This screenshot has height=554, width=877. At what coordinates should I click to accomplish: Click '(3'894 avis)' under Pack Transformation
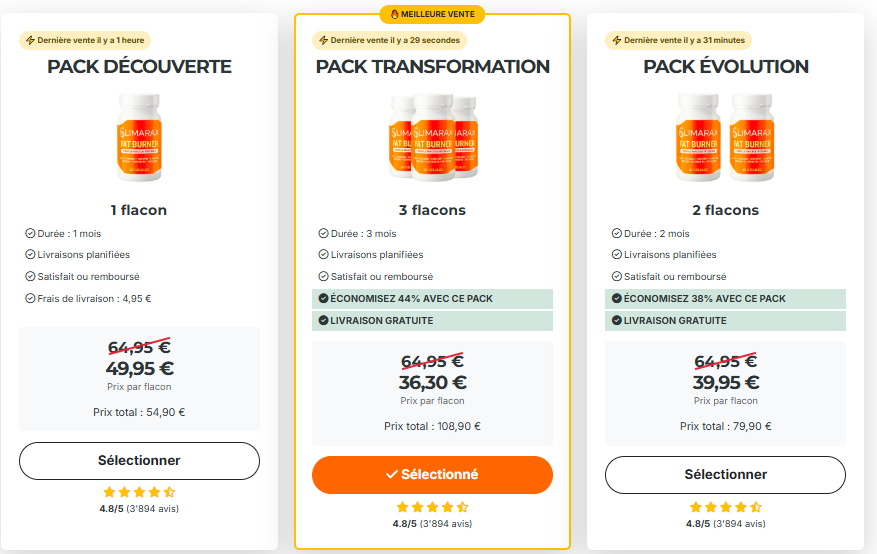(x=448, y=523)
